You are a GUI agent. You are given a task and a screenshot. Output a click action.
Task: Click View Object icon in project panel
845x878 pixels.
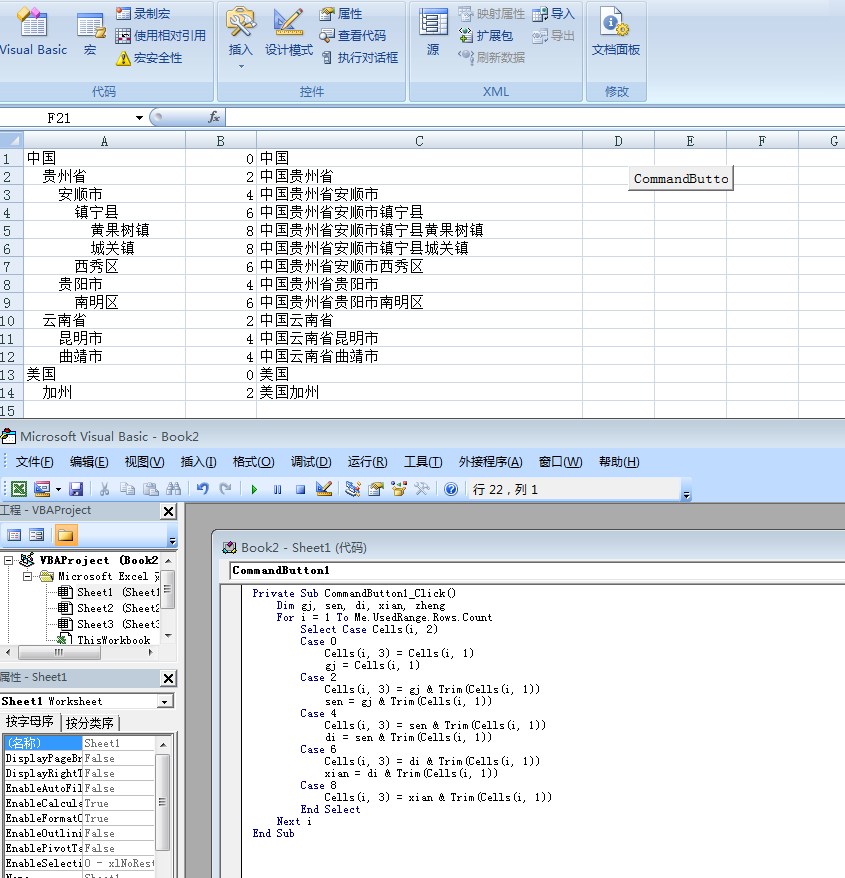pyautogui.click(x=36, y=535)
